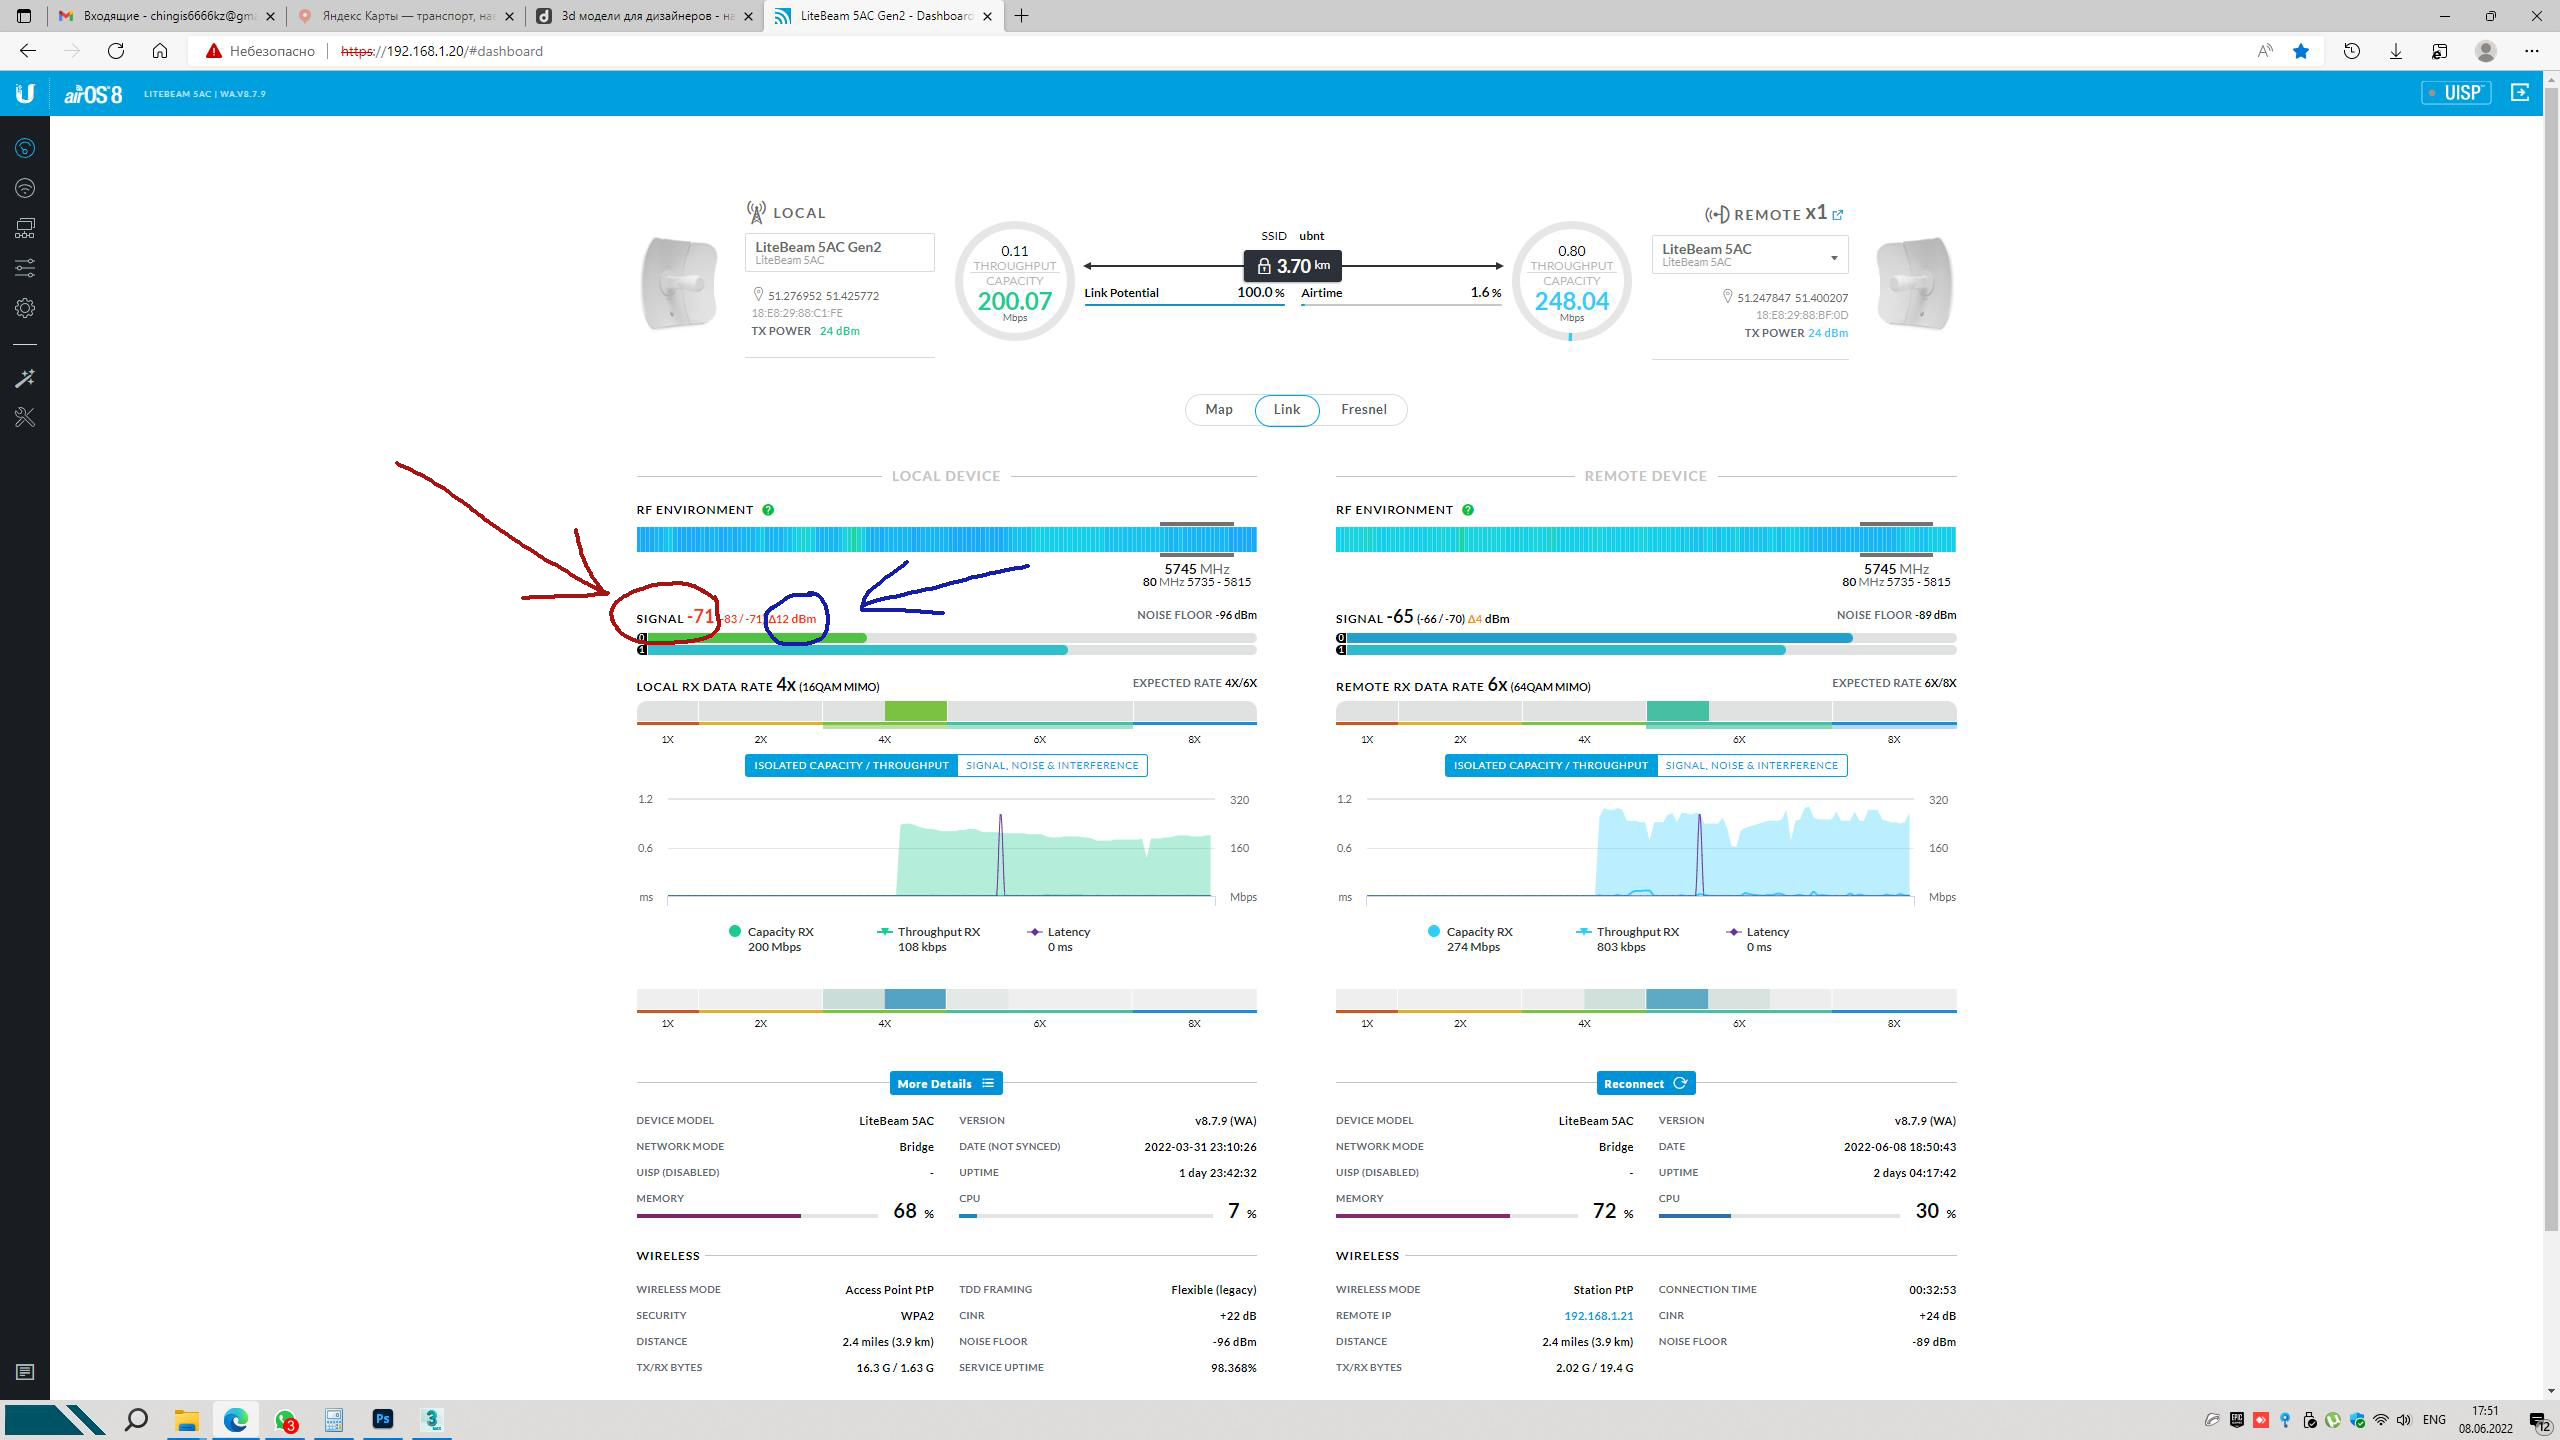2560x1440 pixels.
Task: Open Photoshop from taskbar
Action: tap(383, 1420)
